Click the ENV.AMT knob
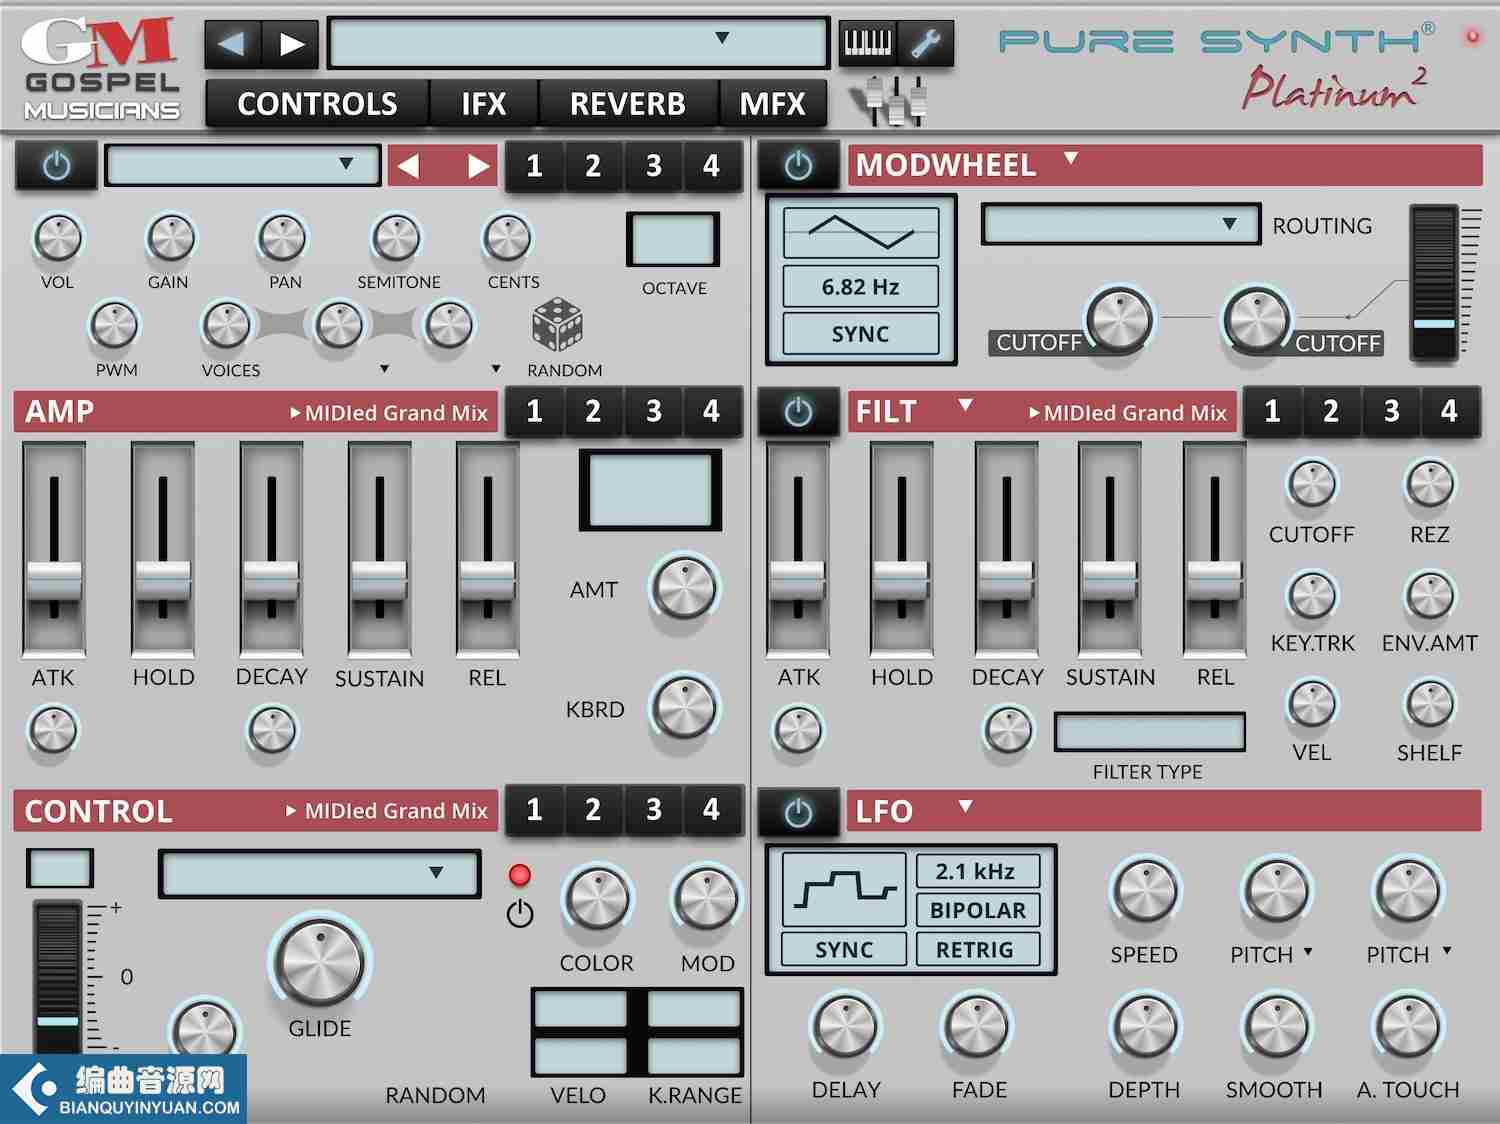 (1430, 596)
